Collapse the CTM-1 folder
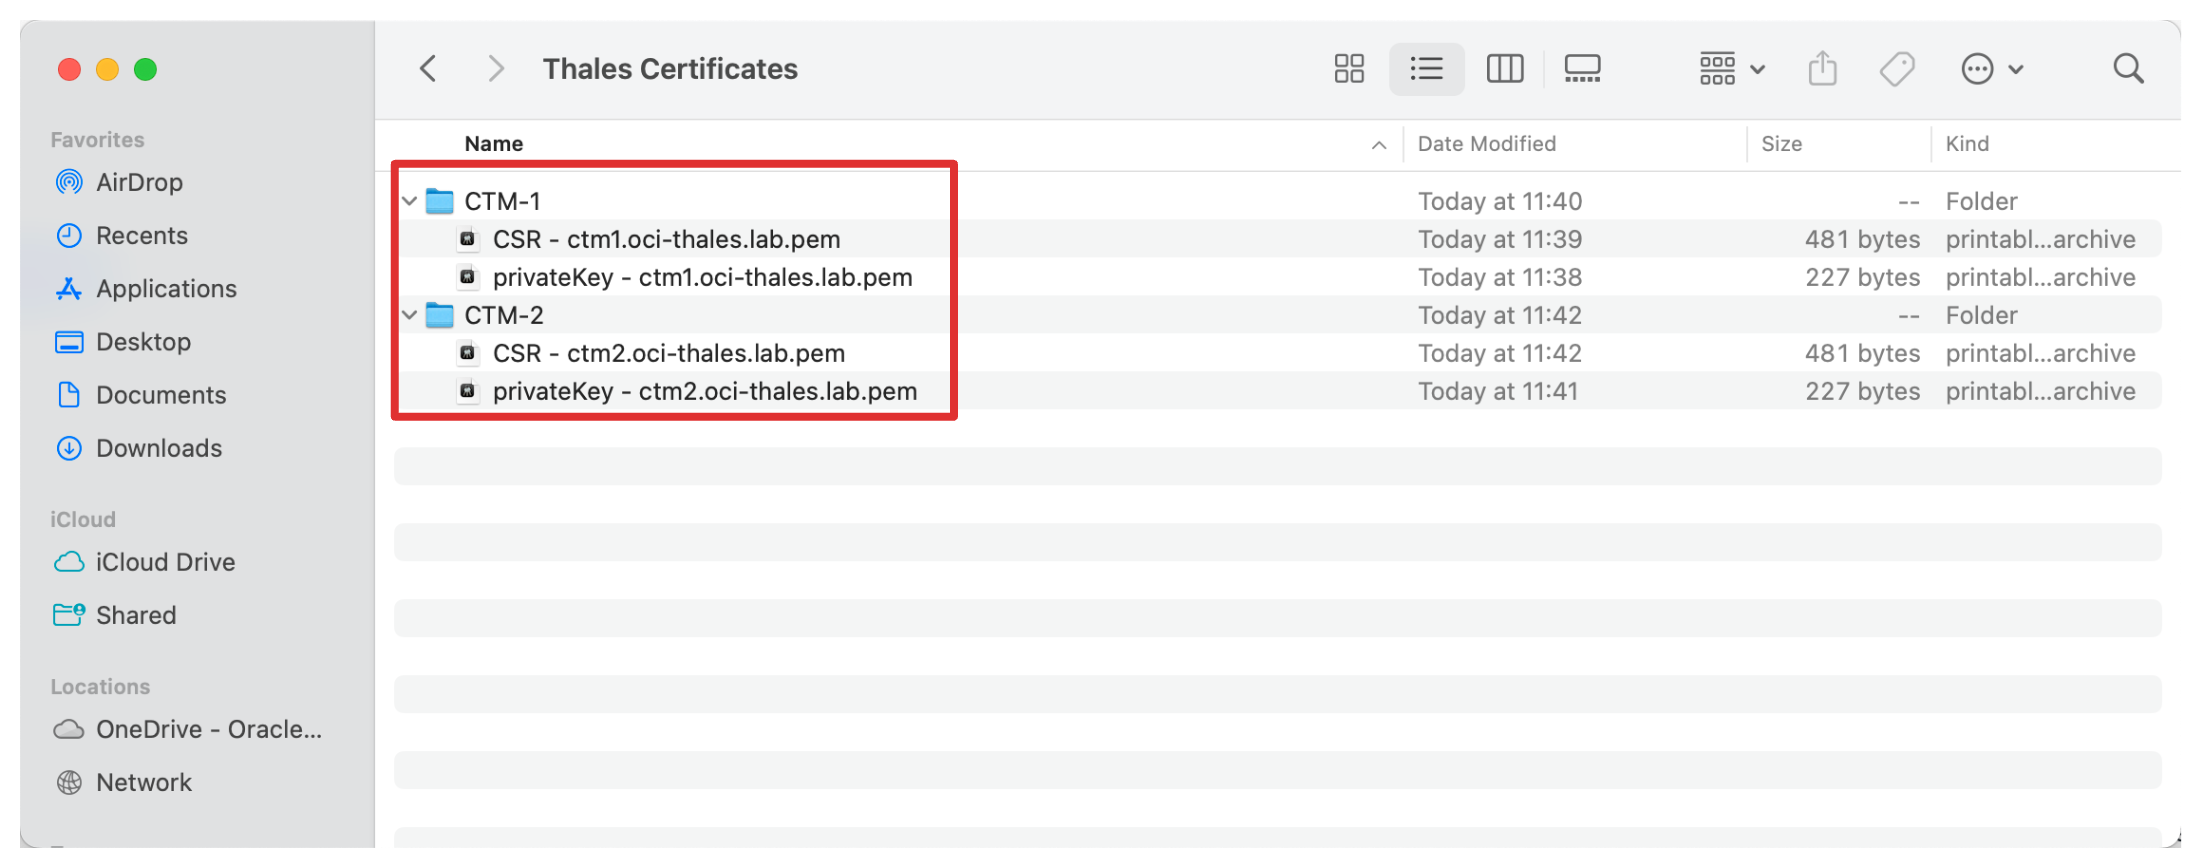2201x868 pixels. pos(409,201)
